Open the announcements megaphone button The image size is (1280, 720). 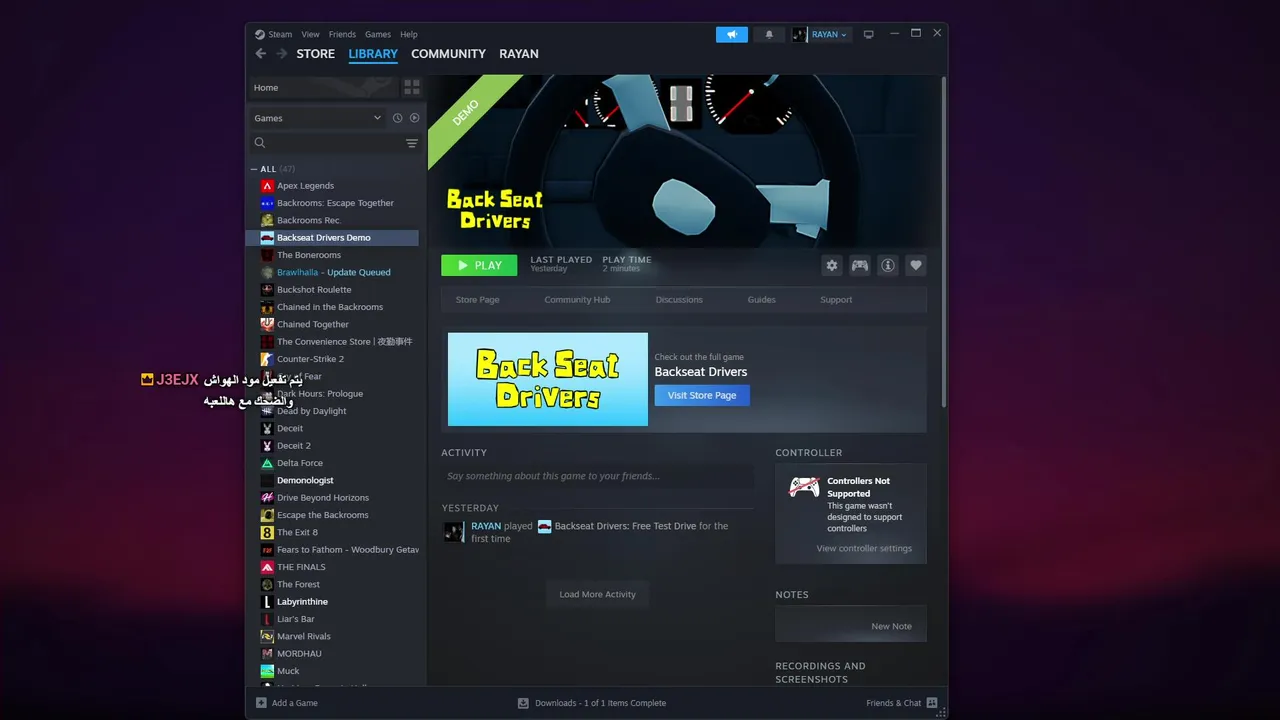(x=732, y=34)
